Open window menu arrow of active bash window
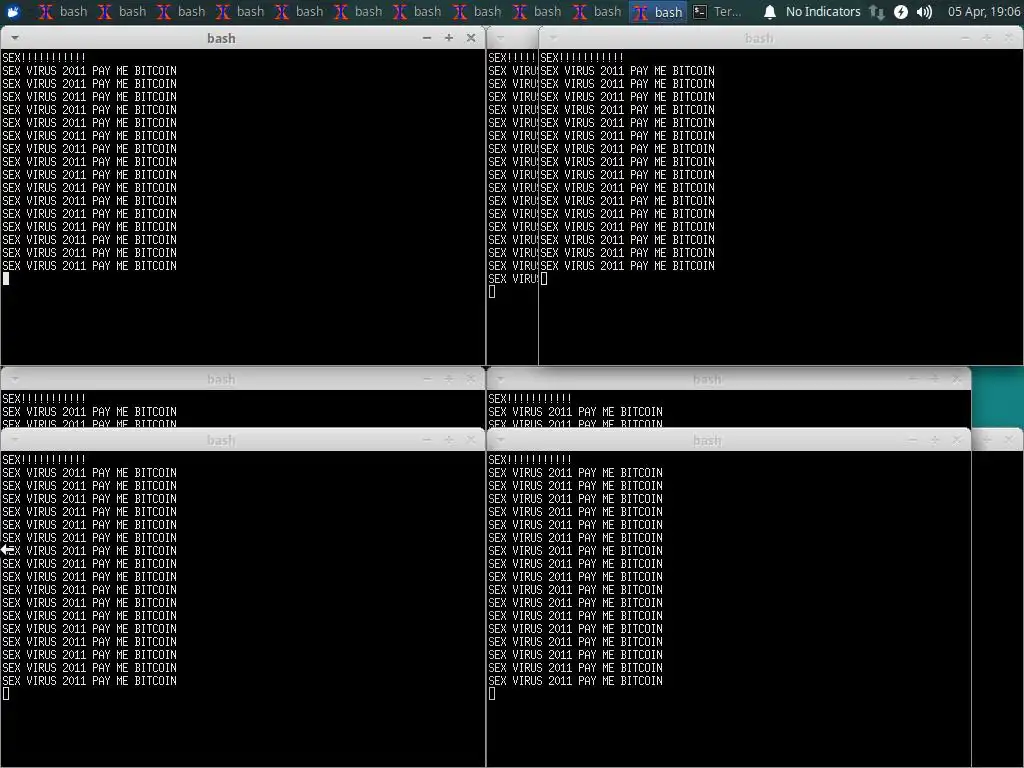The width and height of the screenshot is (1024, 768). [x=14, y=39]
